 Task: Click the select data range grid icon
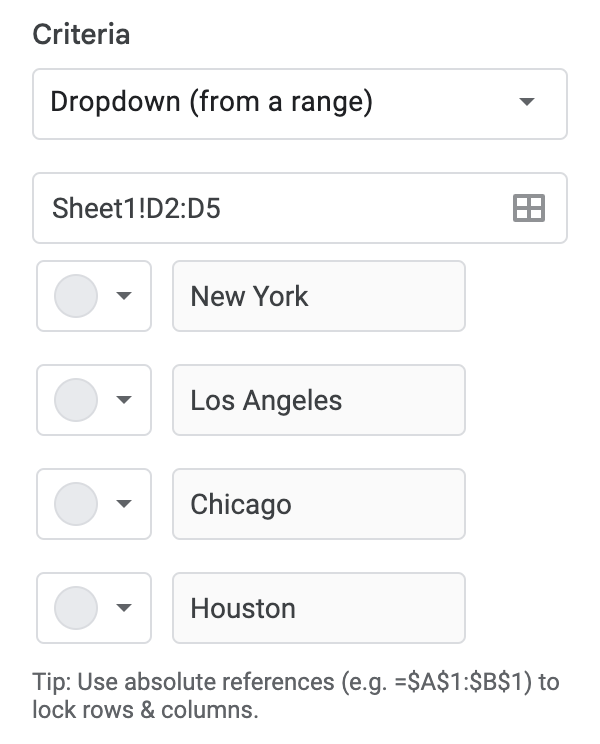point(528,208)
